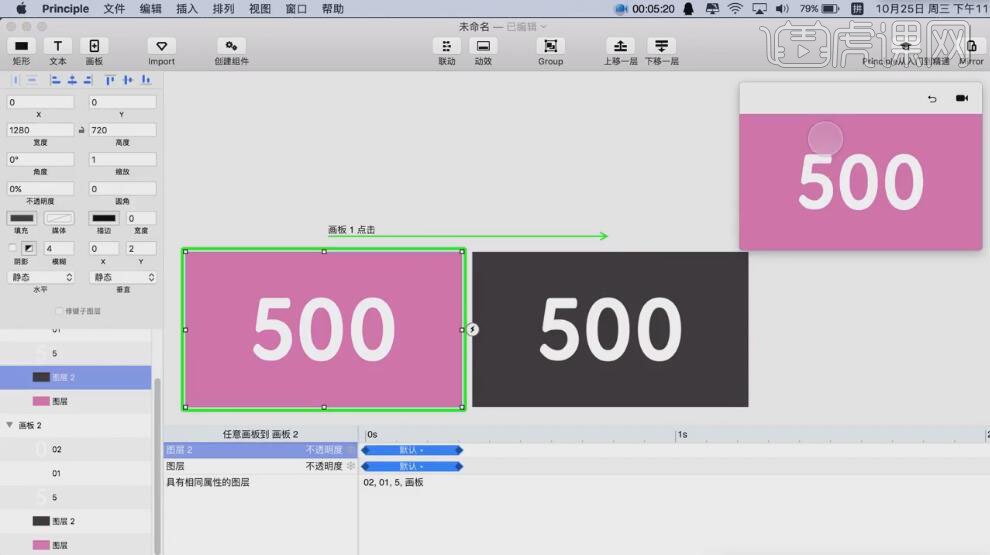
Task: Toggle the width-height aspect ratio lock
Action: pos(82,130)
